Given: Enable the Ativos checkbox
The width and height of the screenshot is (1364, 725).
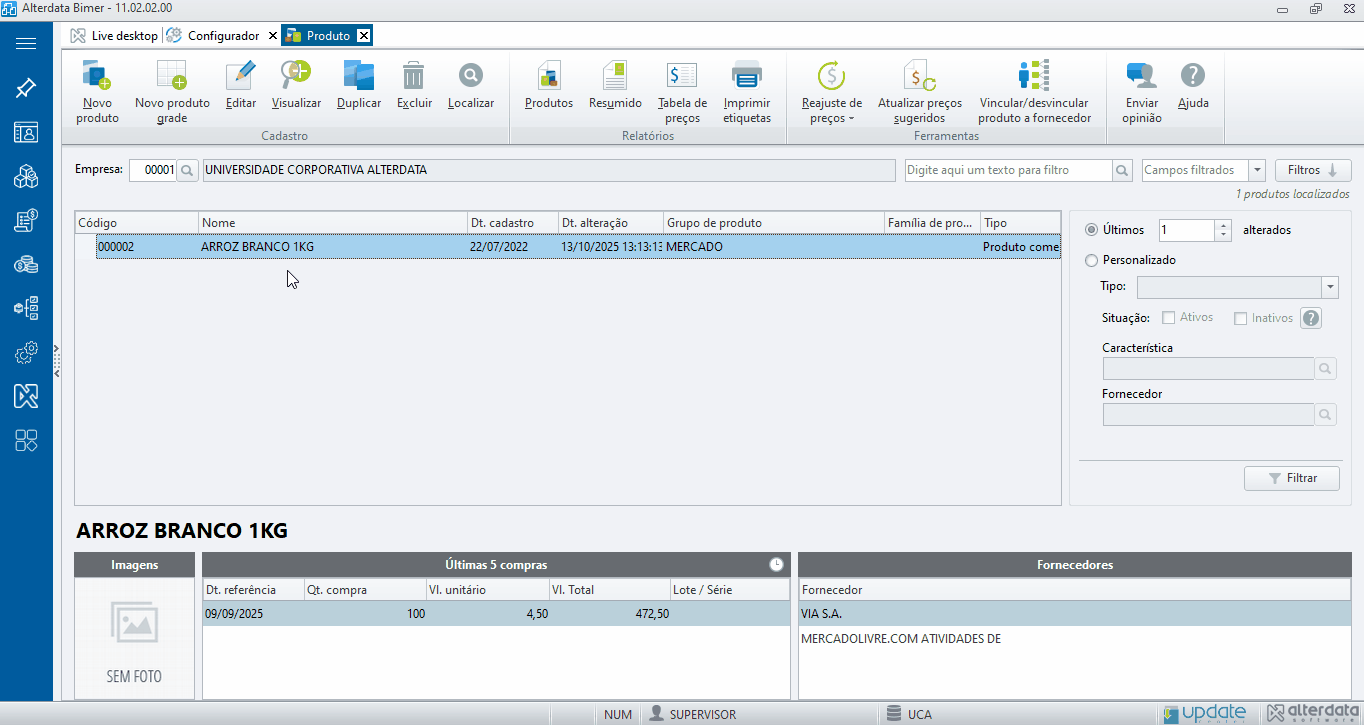Looking at the screenshot, I should click(x=1168, y=318).
